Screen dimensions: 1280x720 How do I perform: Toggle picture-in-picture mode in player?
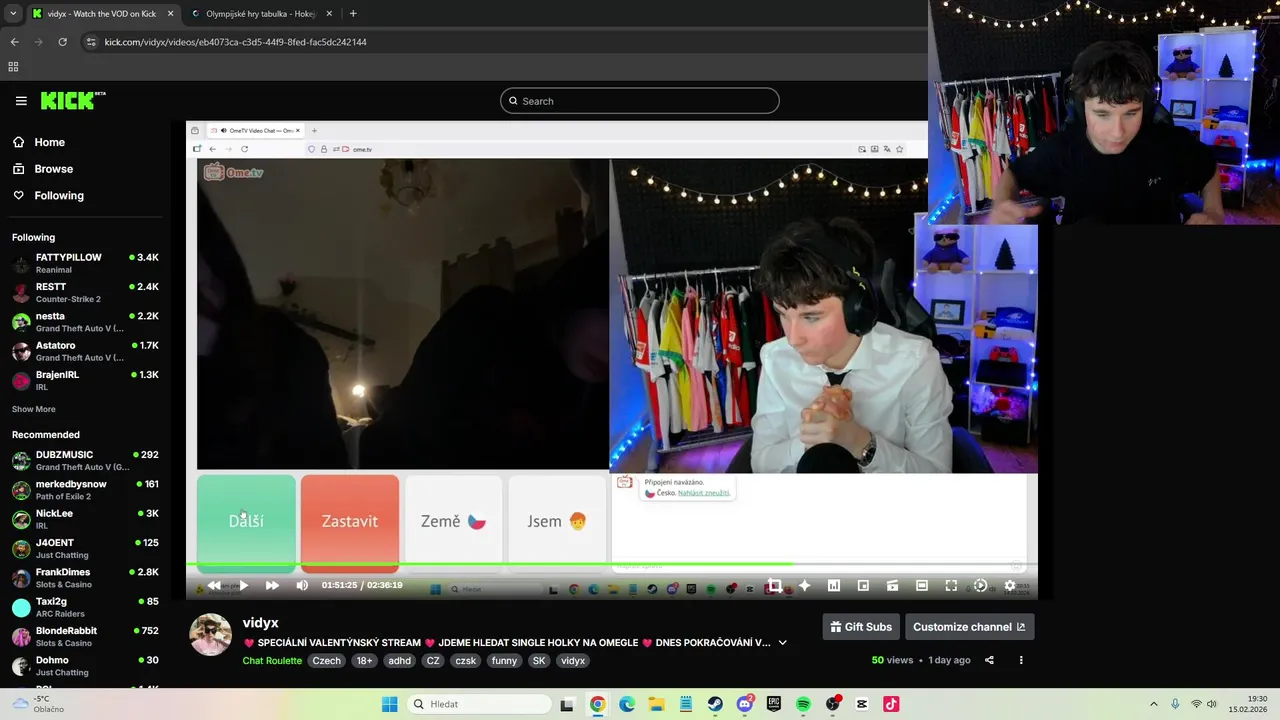pos(863,586)
